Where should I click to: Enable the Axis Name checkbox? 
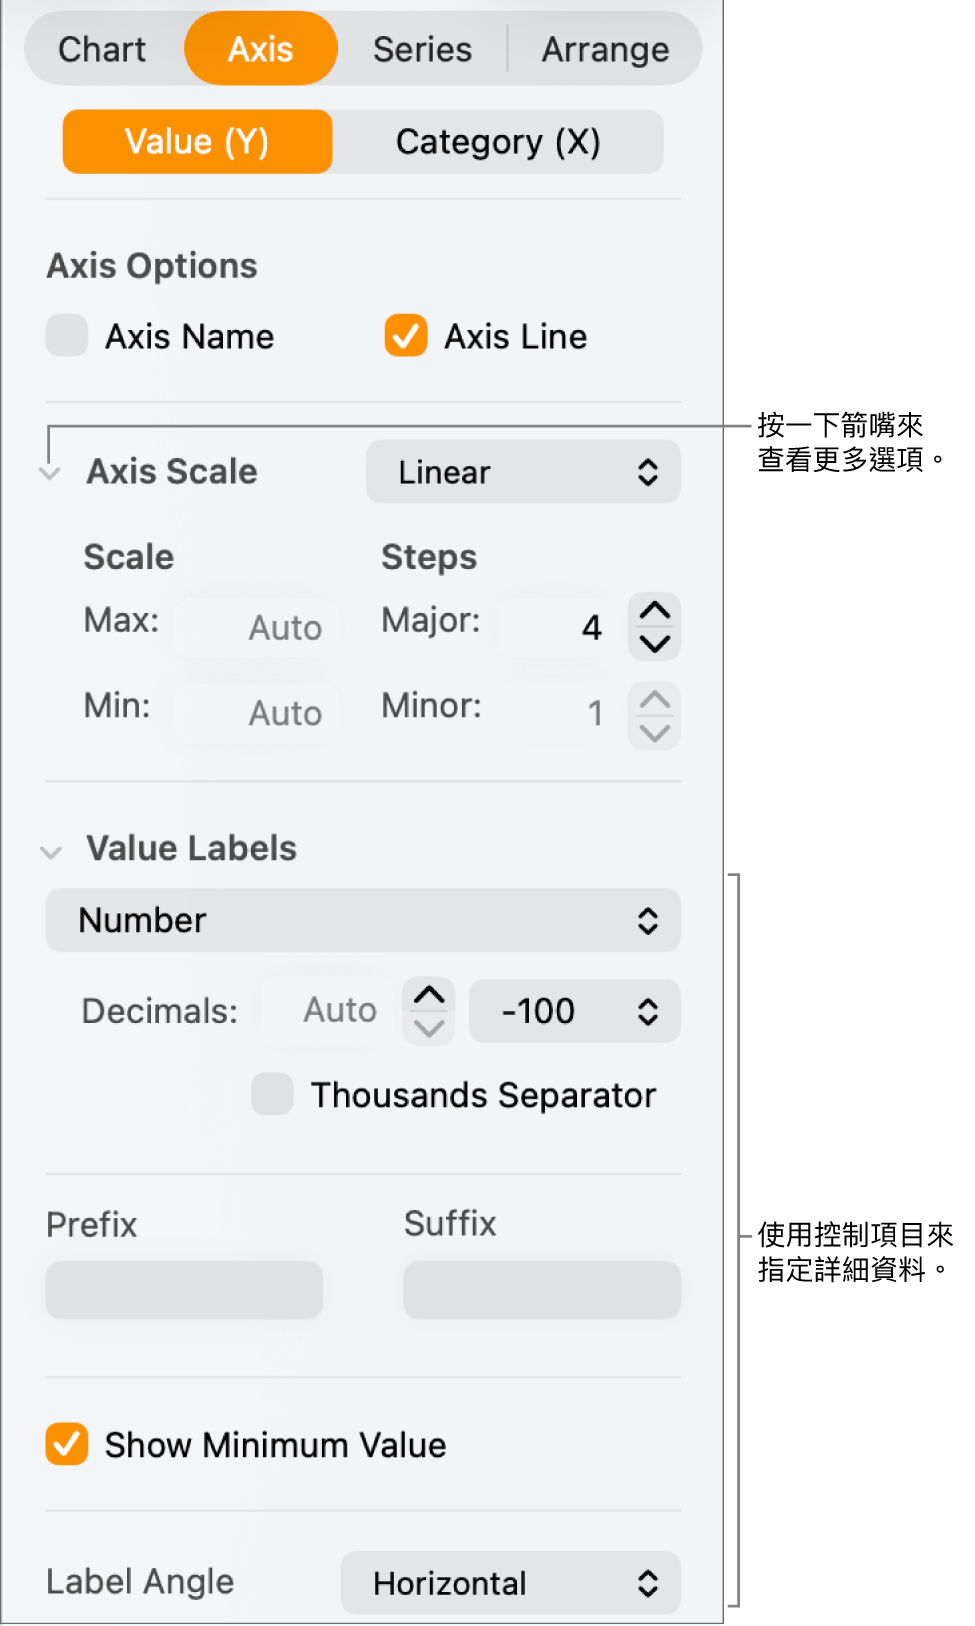[67, 336]
